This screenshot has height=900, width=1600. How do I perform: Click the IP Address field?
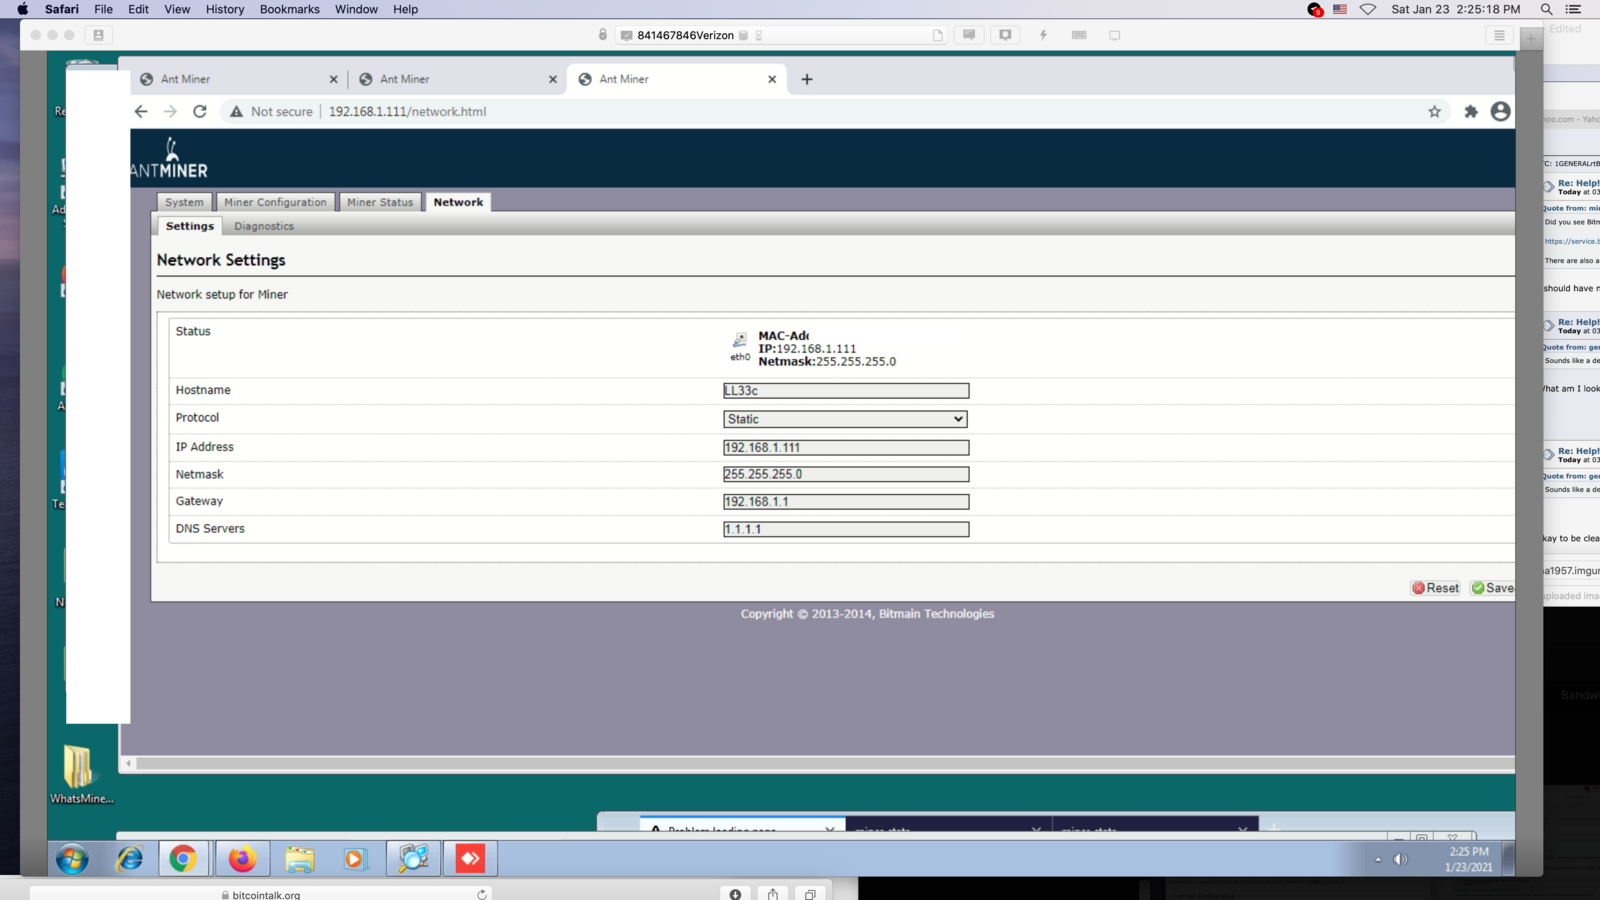point(846,448)
